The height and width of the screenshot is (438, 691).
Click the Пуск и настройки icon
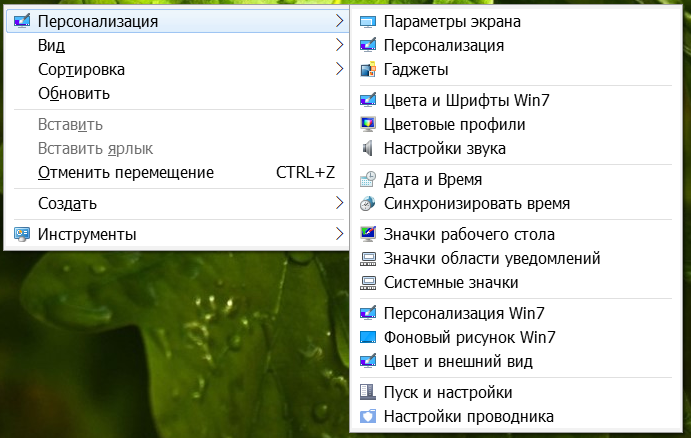click(368, 393)
